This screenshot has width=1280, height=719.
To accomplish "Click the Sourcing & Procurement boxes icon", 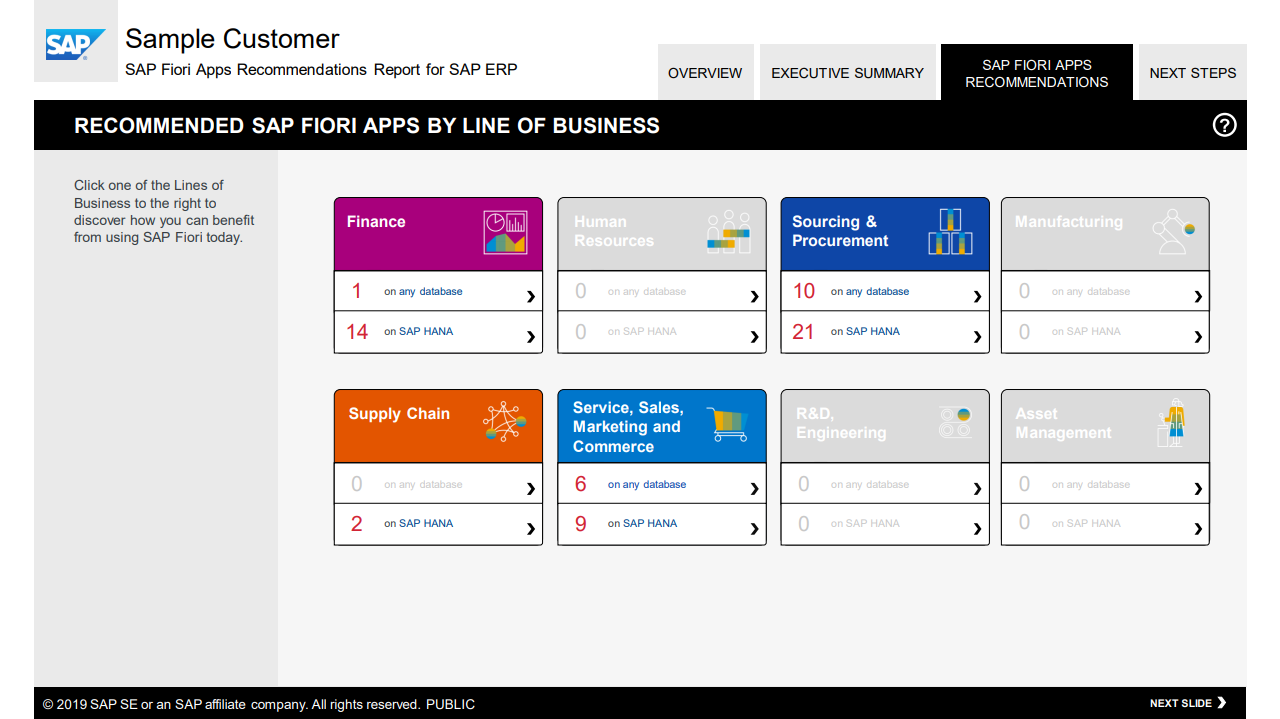I will (950, 231).
